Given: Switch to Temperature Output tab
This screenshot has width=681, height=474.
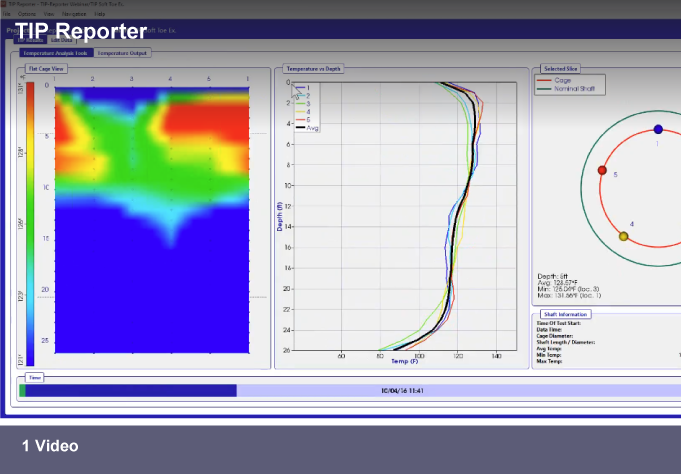Looking at the screenshot, I should [x=123, y=53].
